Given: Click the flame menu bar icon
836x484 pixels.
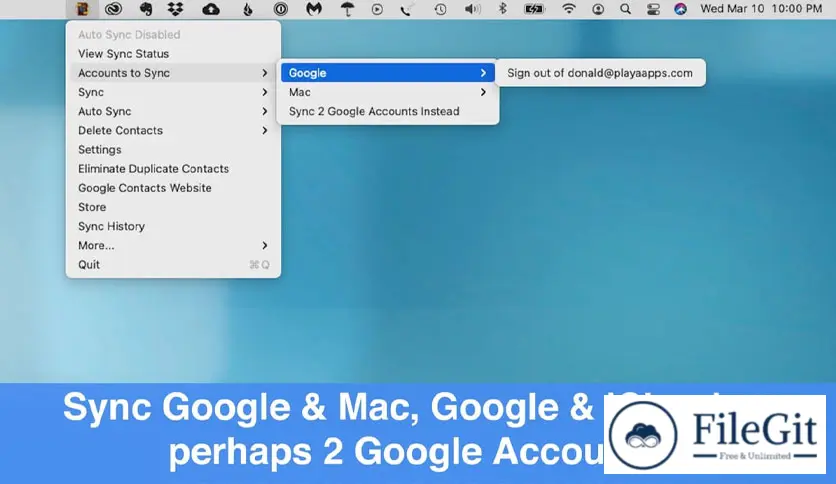Looking at the screenshot, I should pyautogui.click(x=247, y=9).
